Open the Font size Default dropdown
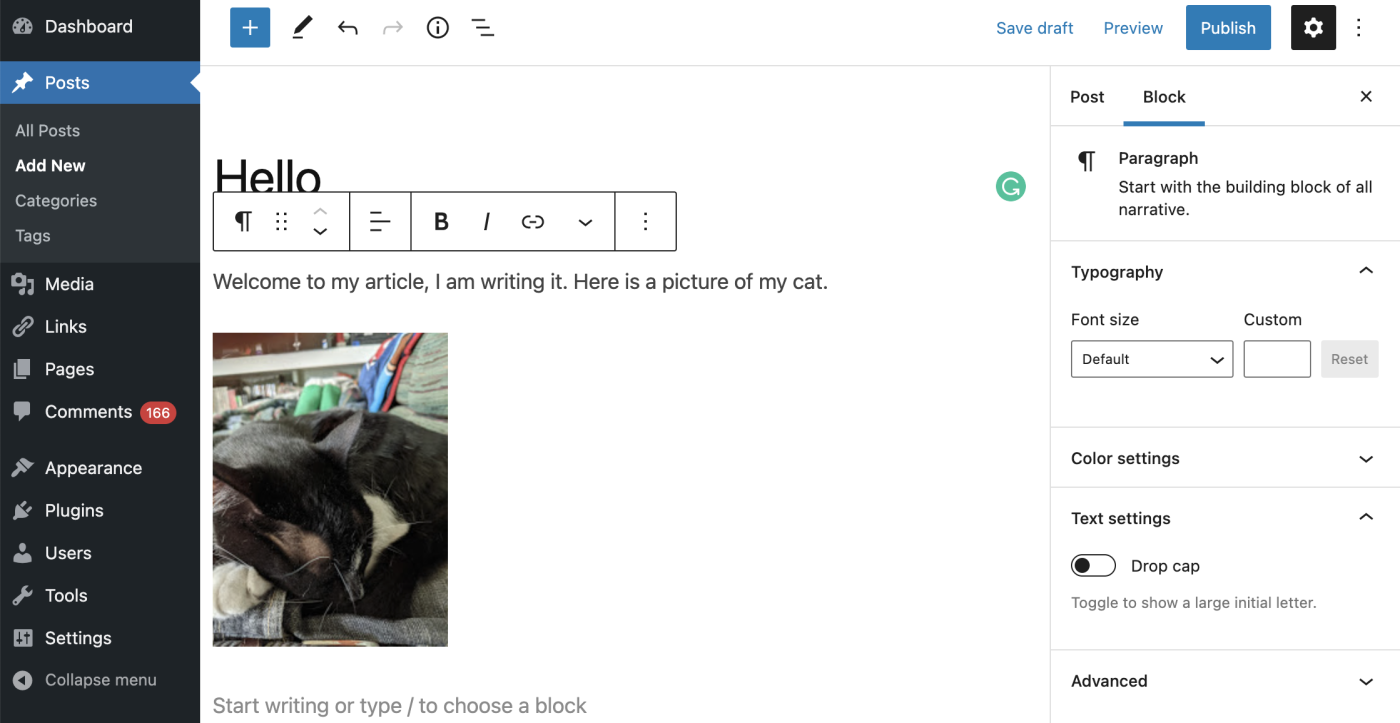Image resolution: width=1400 pixels, height=723 pixels. [x=1152, y=359]
